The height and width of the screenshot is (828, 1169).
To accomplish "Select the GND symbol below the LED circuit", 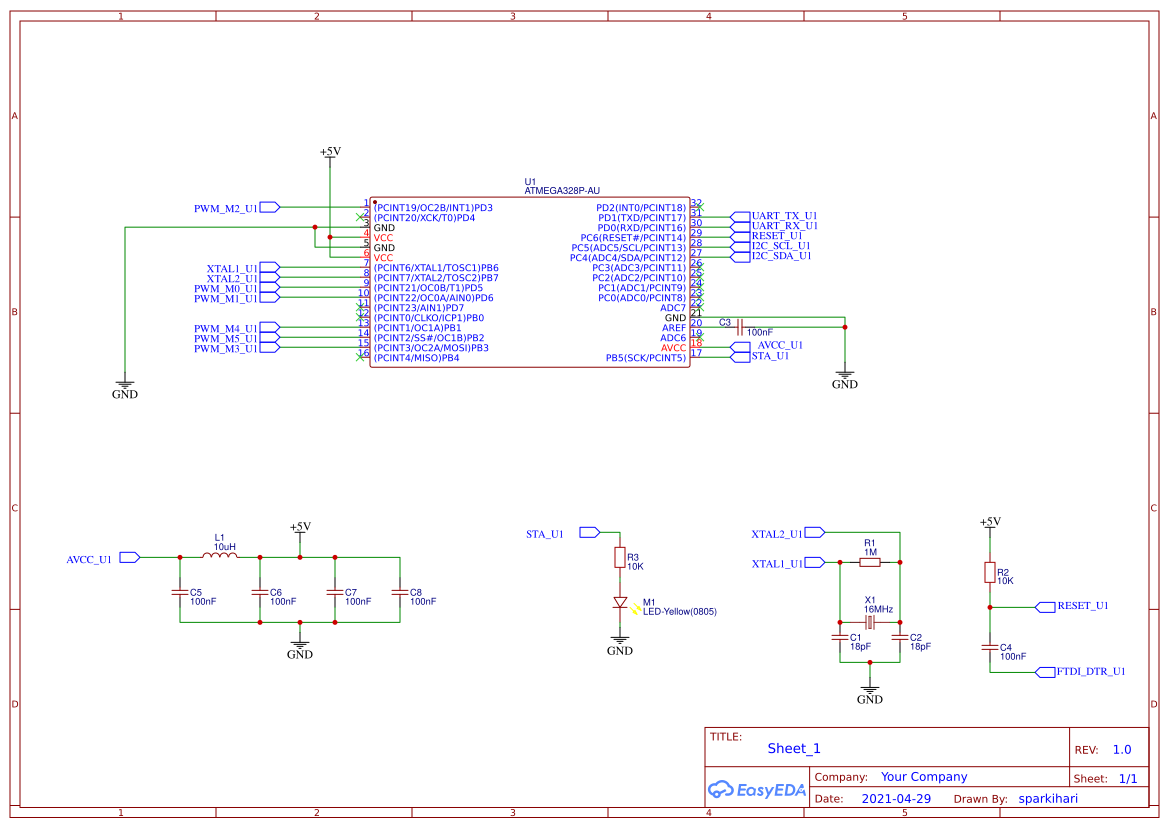I will [619, 638].
